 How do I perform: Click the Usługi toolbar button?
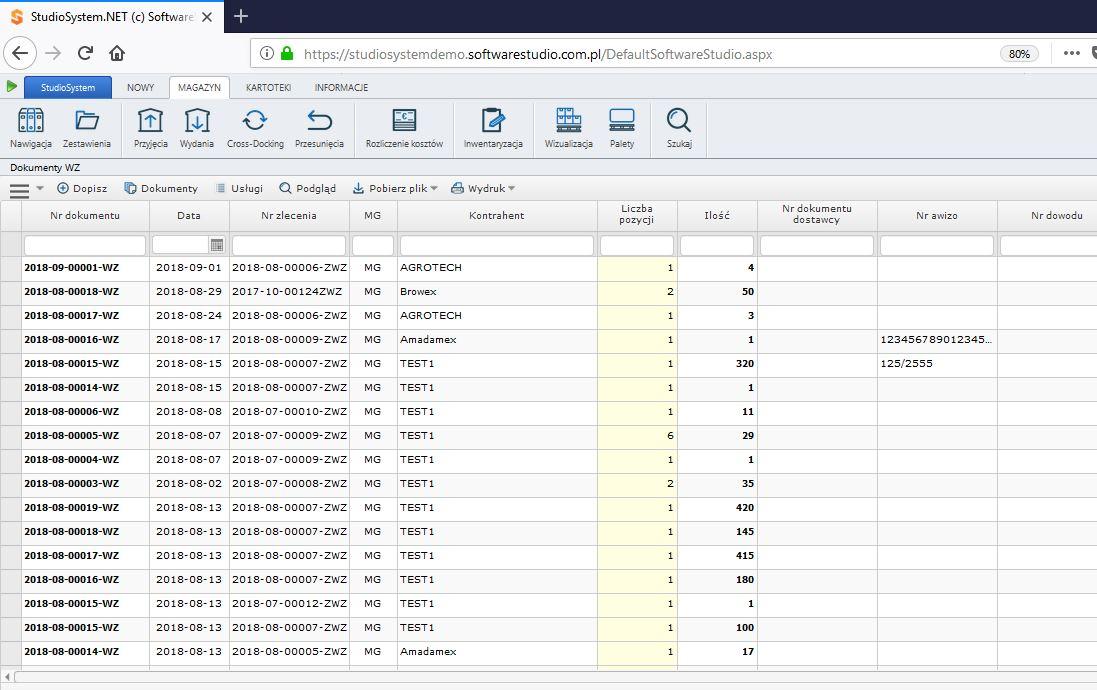(x=239, y=188)
